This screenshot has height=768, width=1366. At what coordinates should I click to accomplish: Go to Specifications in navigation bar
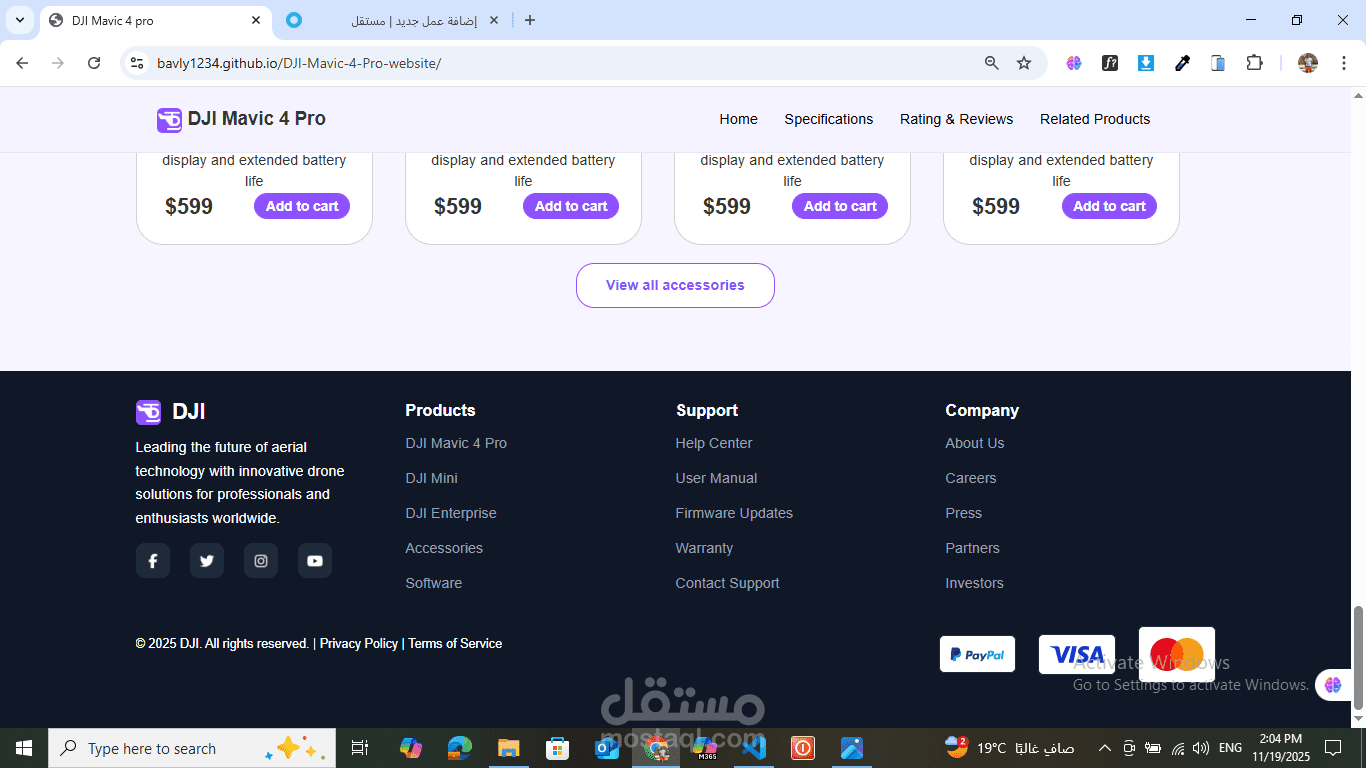click(828, 119)
